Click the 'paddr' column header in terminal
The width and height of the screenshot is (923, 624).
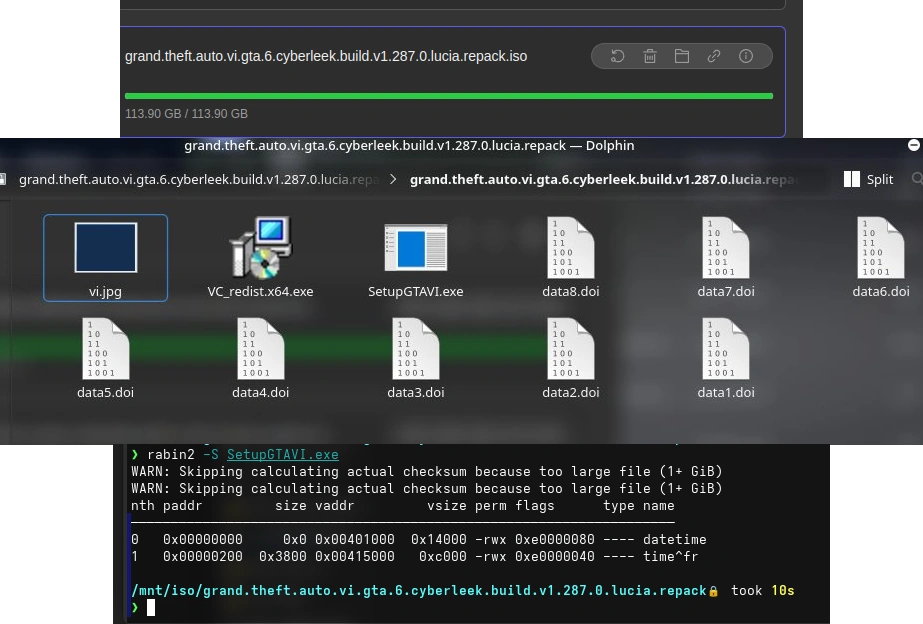click(x=182, y=506)
